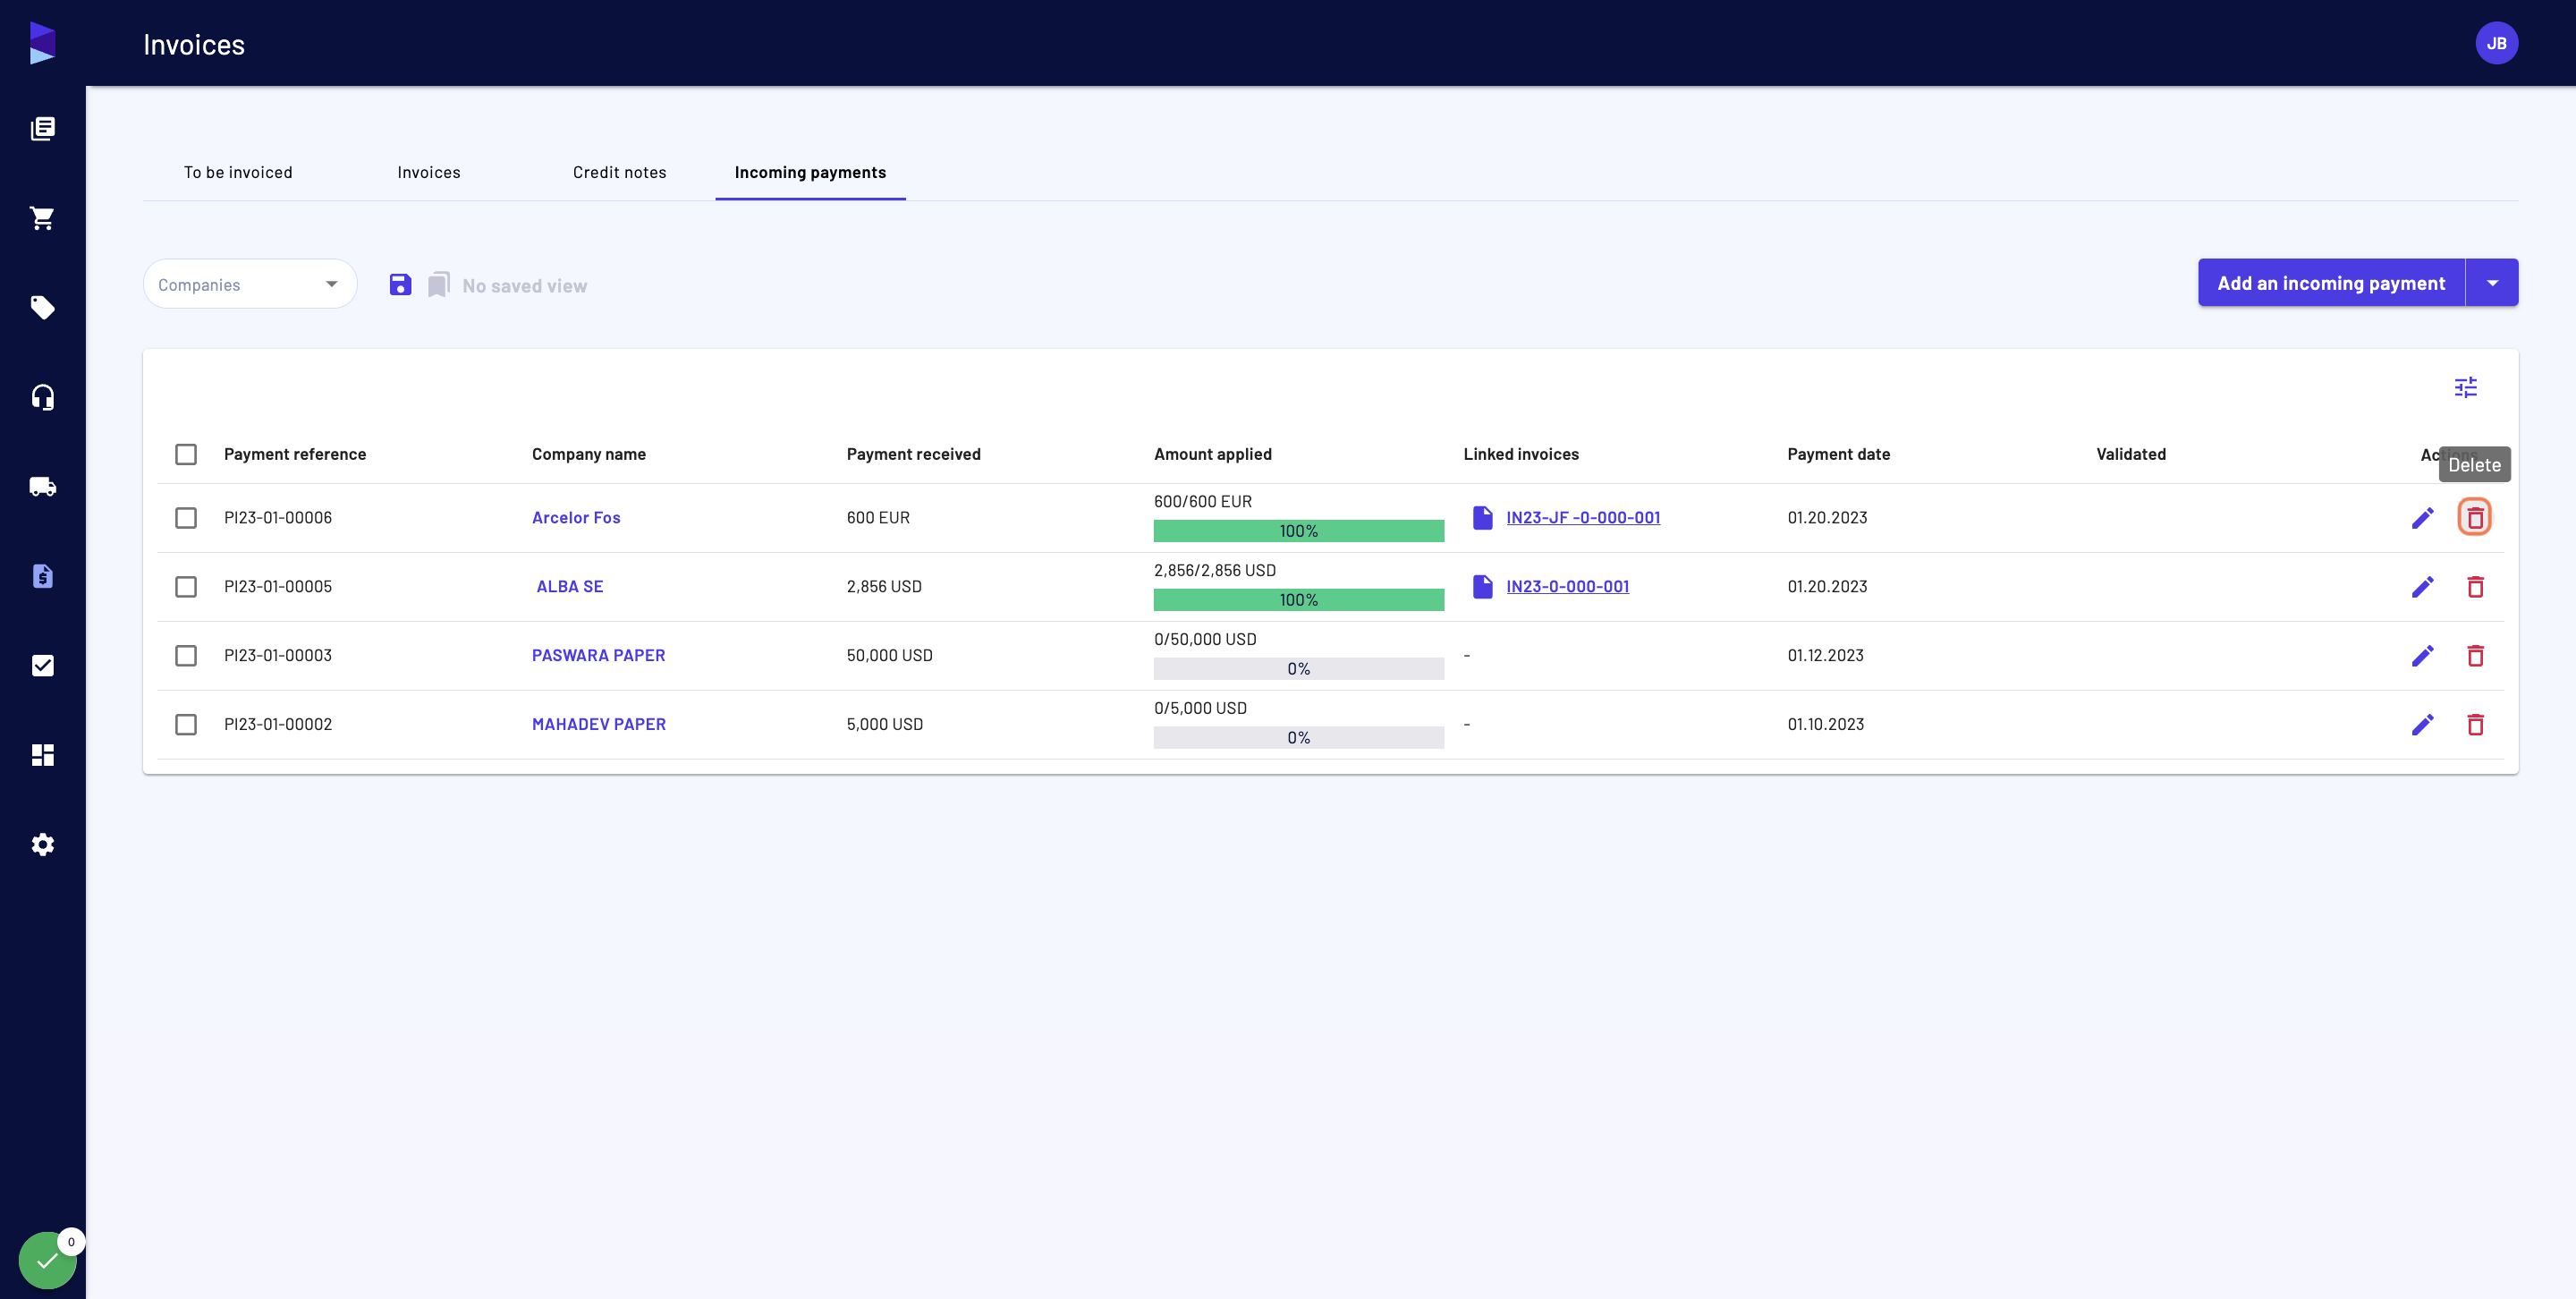Open the Arcelor Fos company link
This screenshot has height=1299, width=2576.
click(576, 518)
